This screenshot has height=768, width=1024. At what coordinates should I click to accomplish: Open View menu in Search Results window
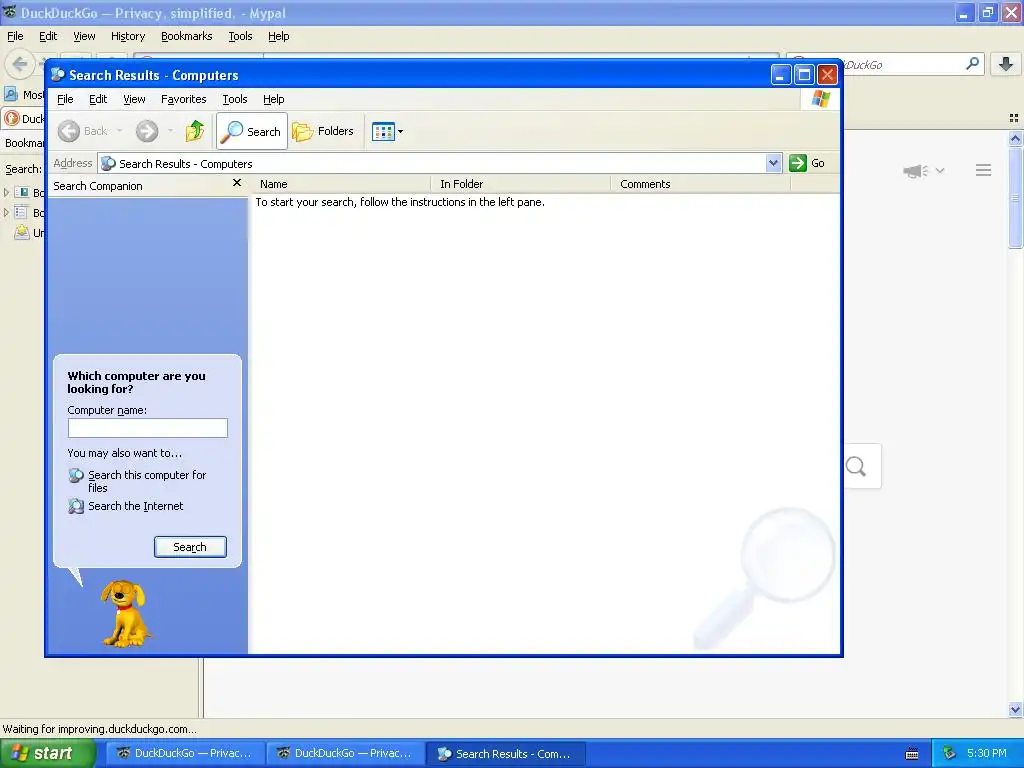134,99
